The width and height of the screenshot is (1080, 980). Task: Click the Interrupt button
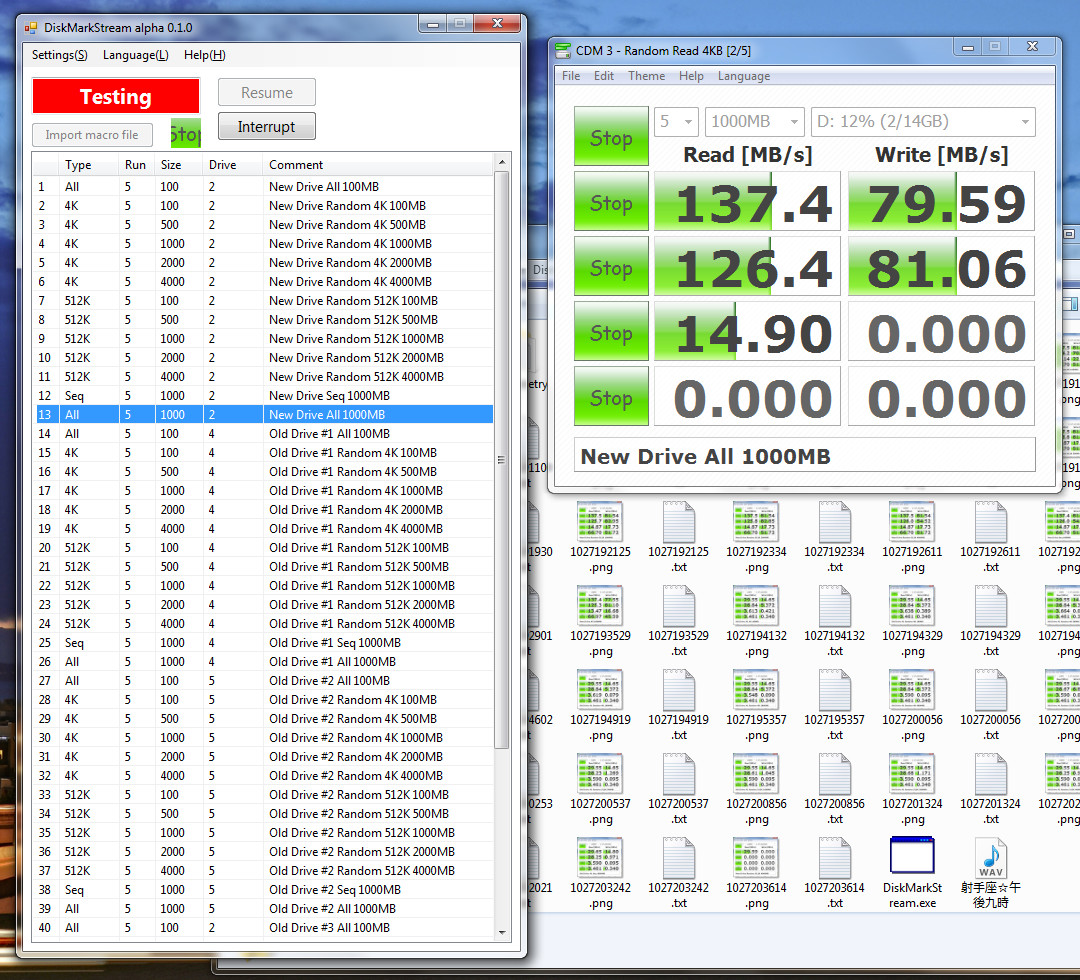coord(267,127)
